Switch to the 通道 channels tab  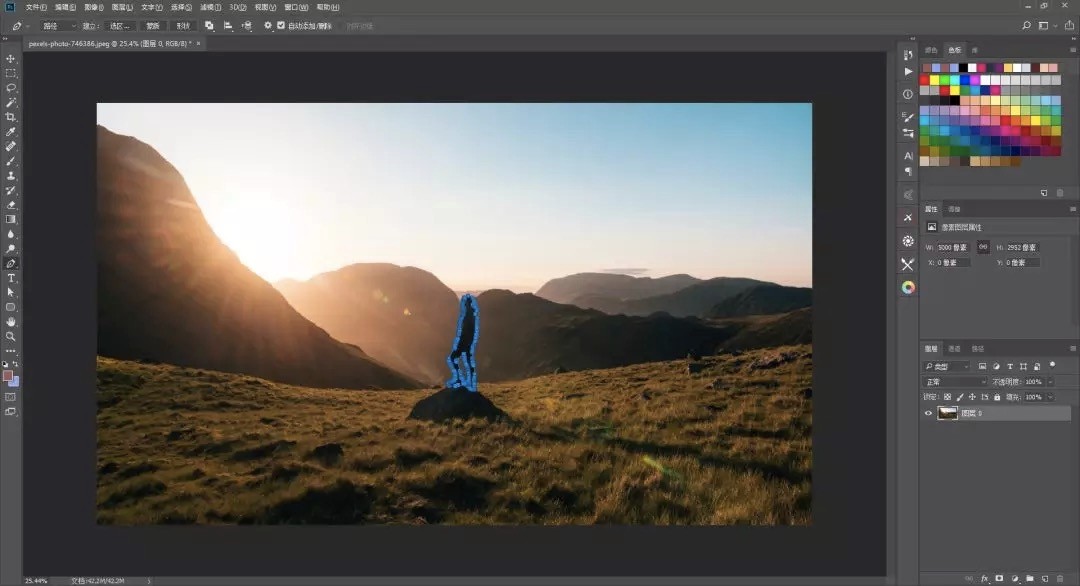[952, 348]
